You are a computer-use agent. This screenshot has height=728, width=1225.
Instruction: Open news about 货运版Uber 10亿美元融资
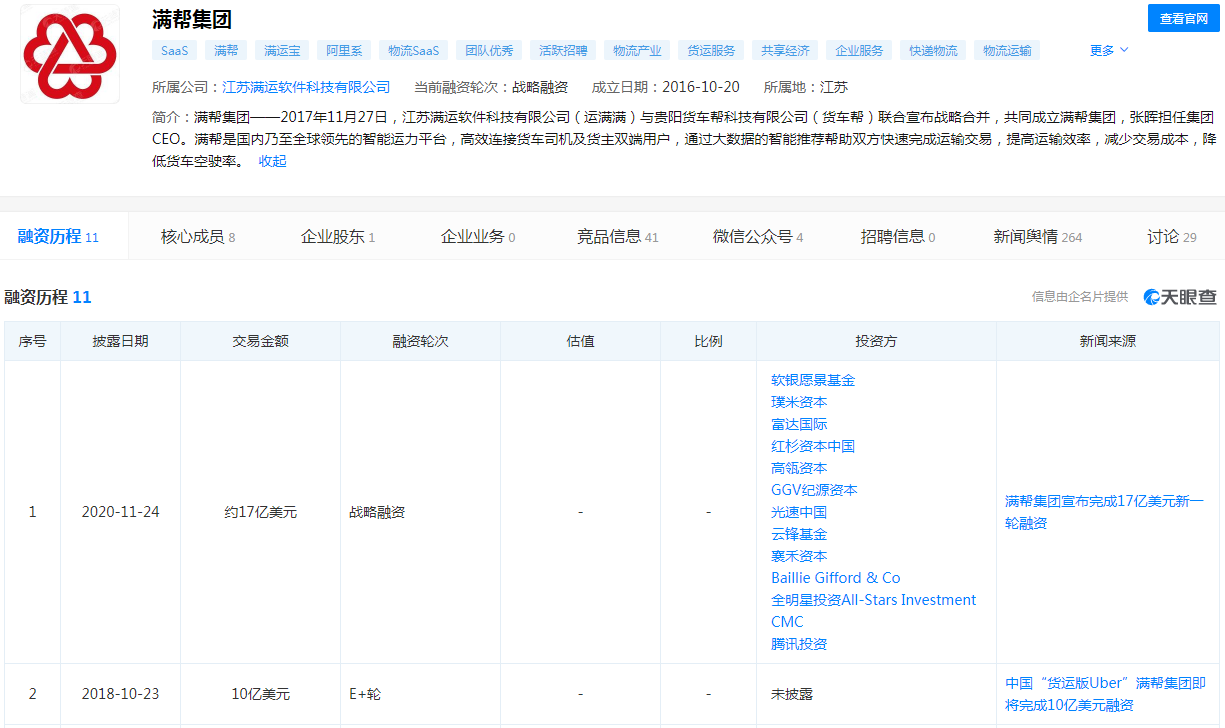point(1105,694)
